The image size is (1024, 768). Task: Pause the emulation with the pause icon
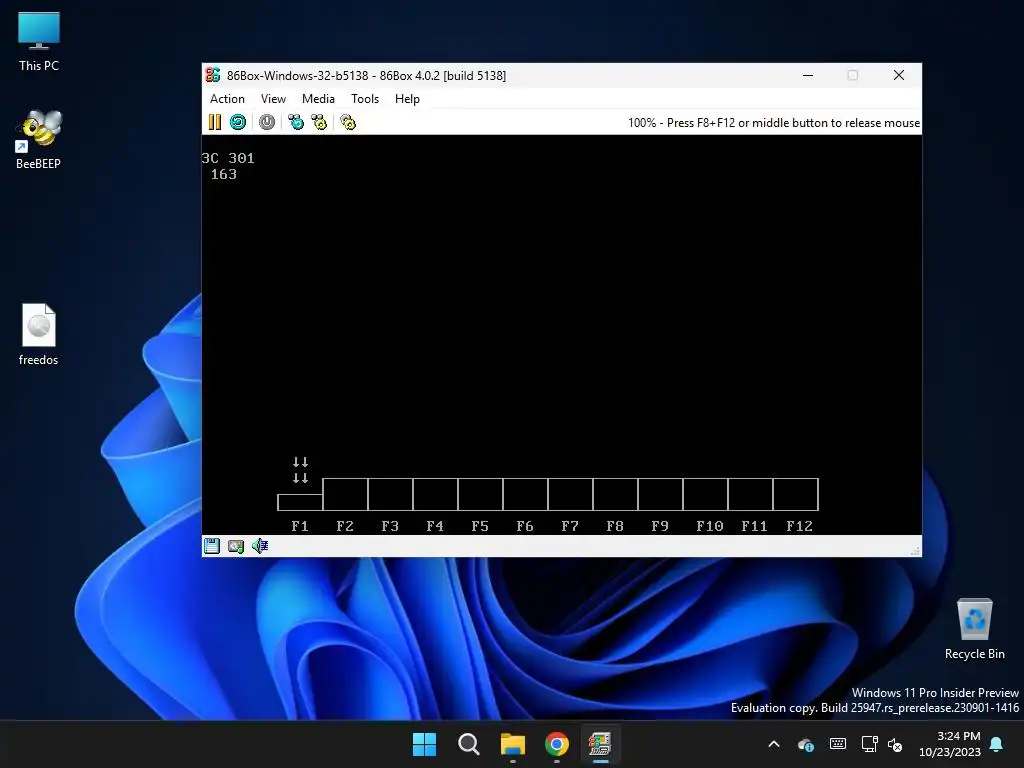pos(214,122)
